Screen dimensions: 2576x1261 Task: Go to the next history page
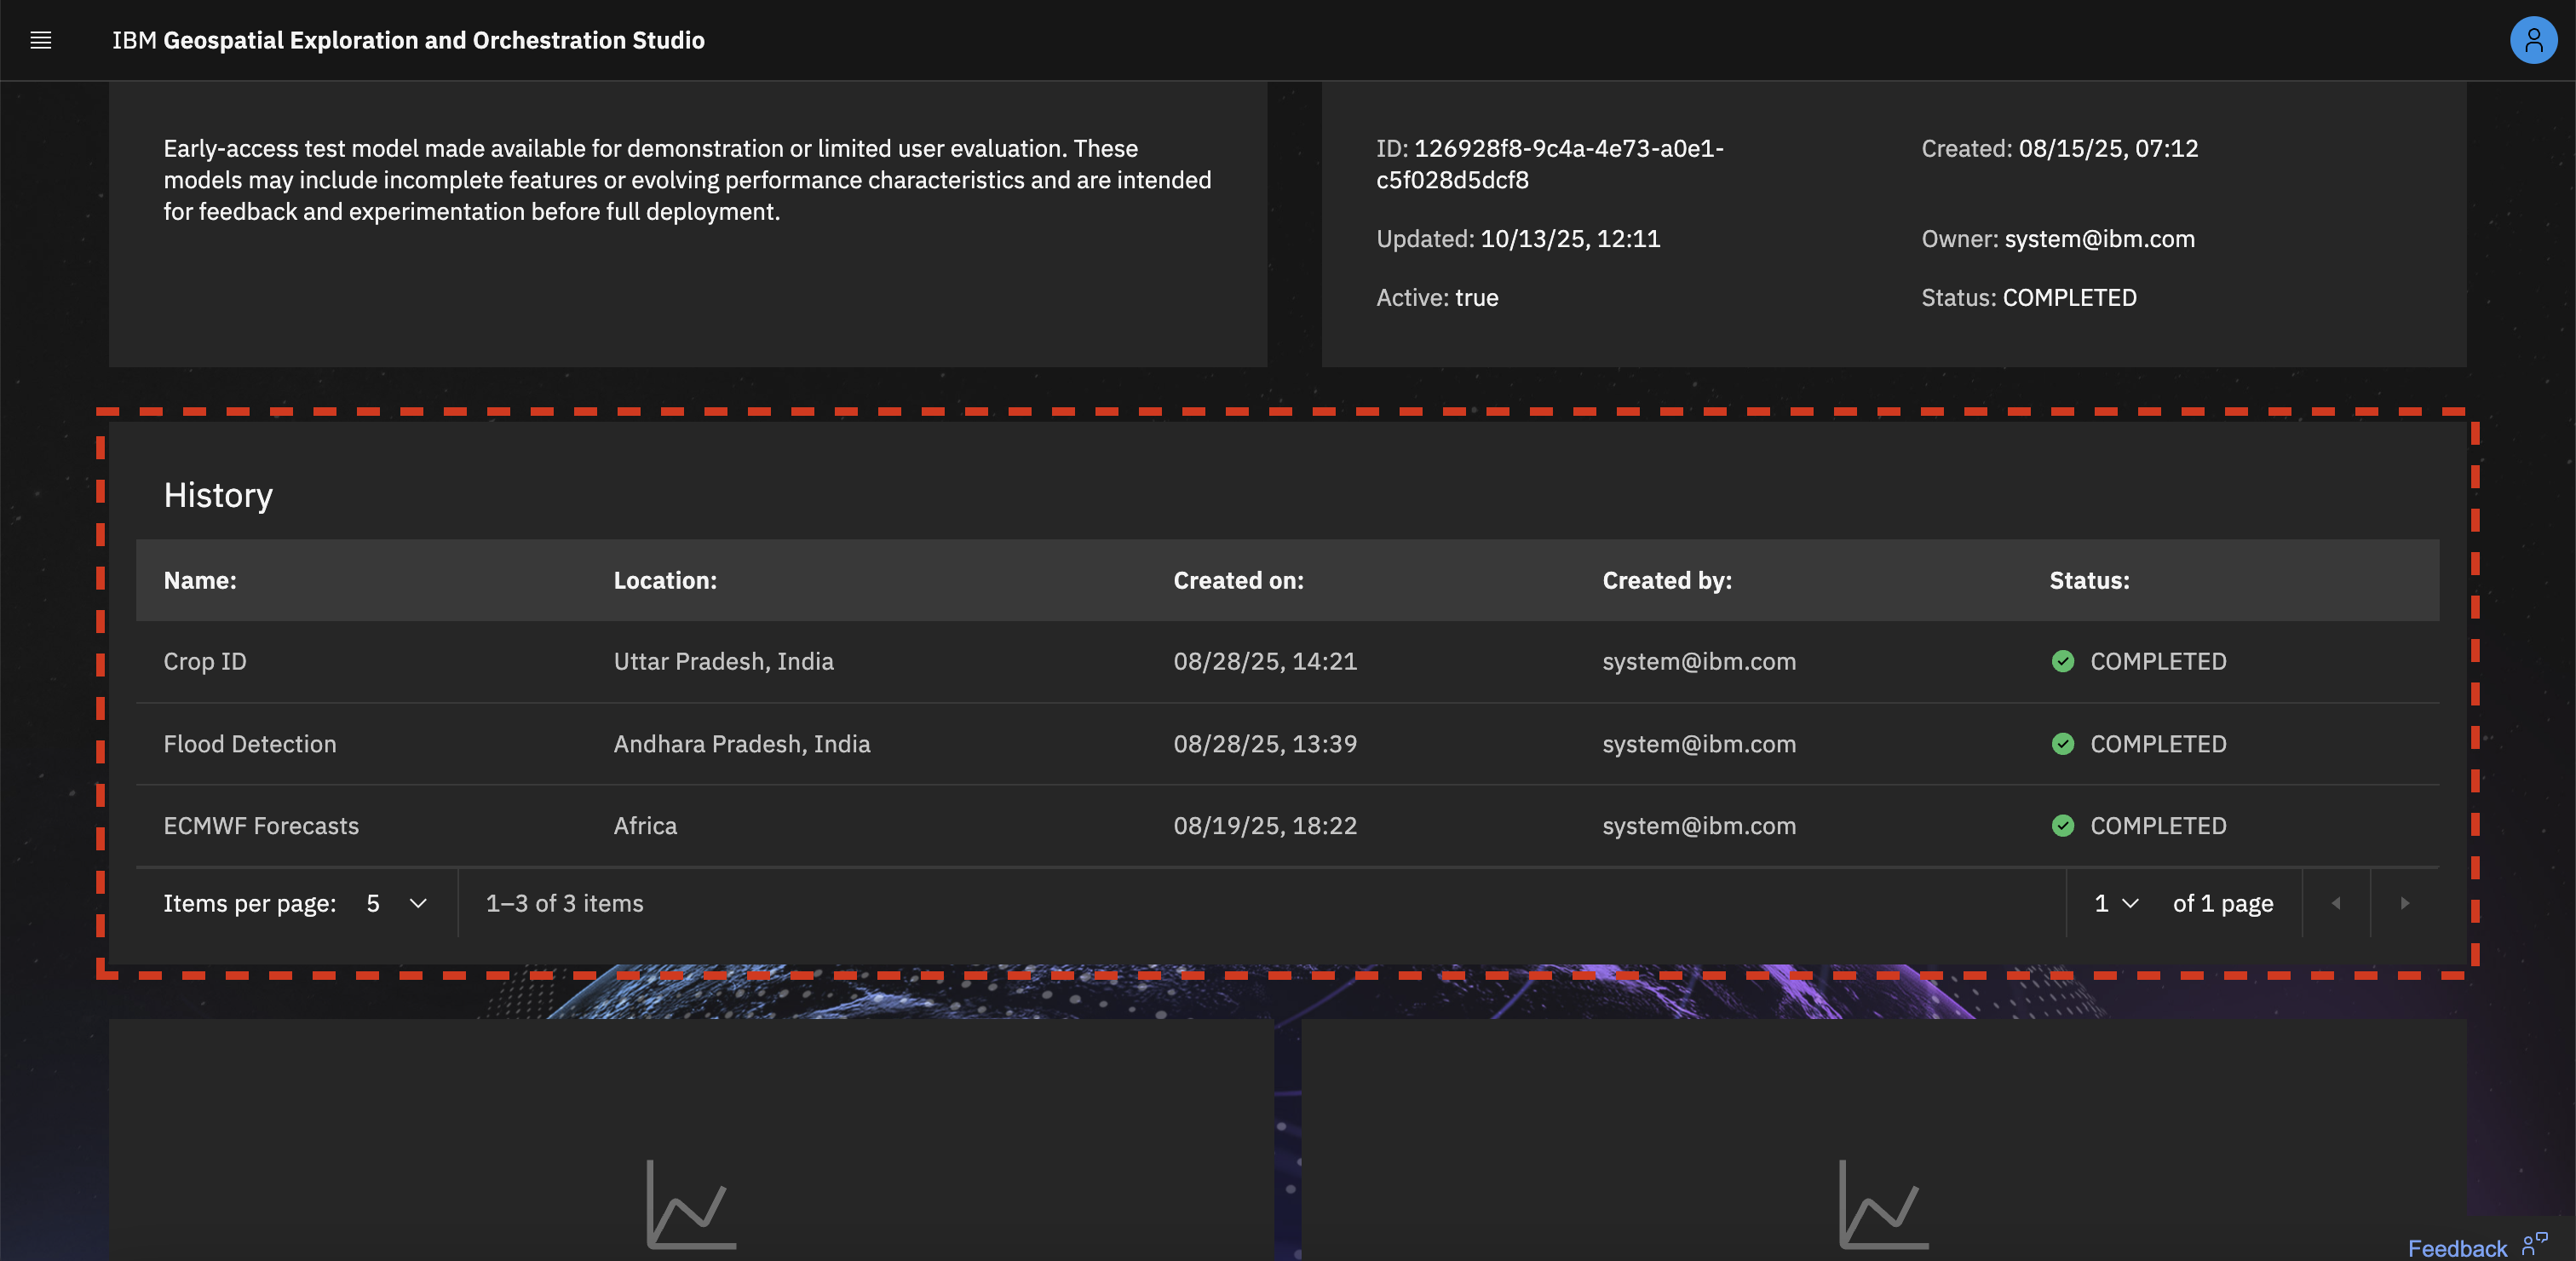[x=2404, y=903]
